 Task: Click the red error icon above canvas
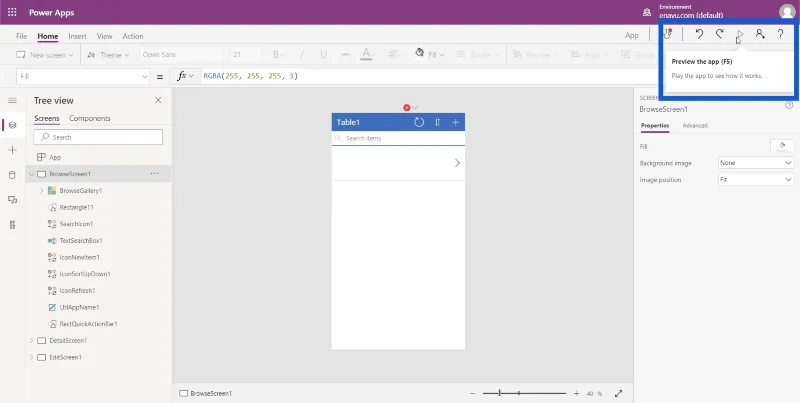coord(406,108)
